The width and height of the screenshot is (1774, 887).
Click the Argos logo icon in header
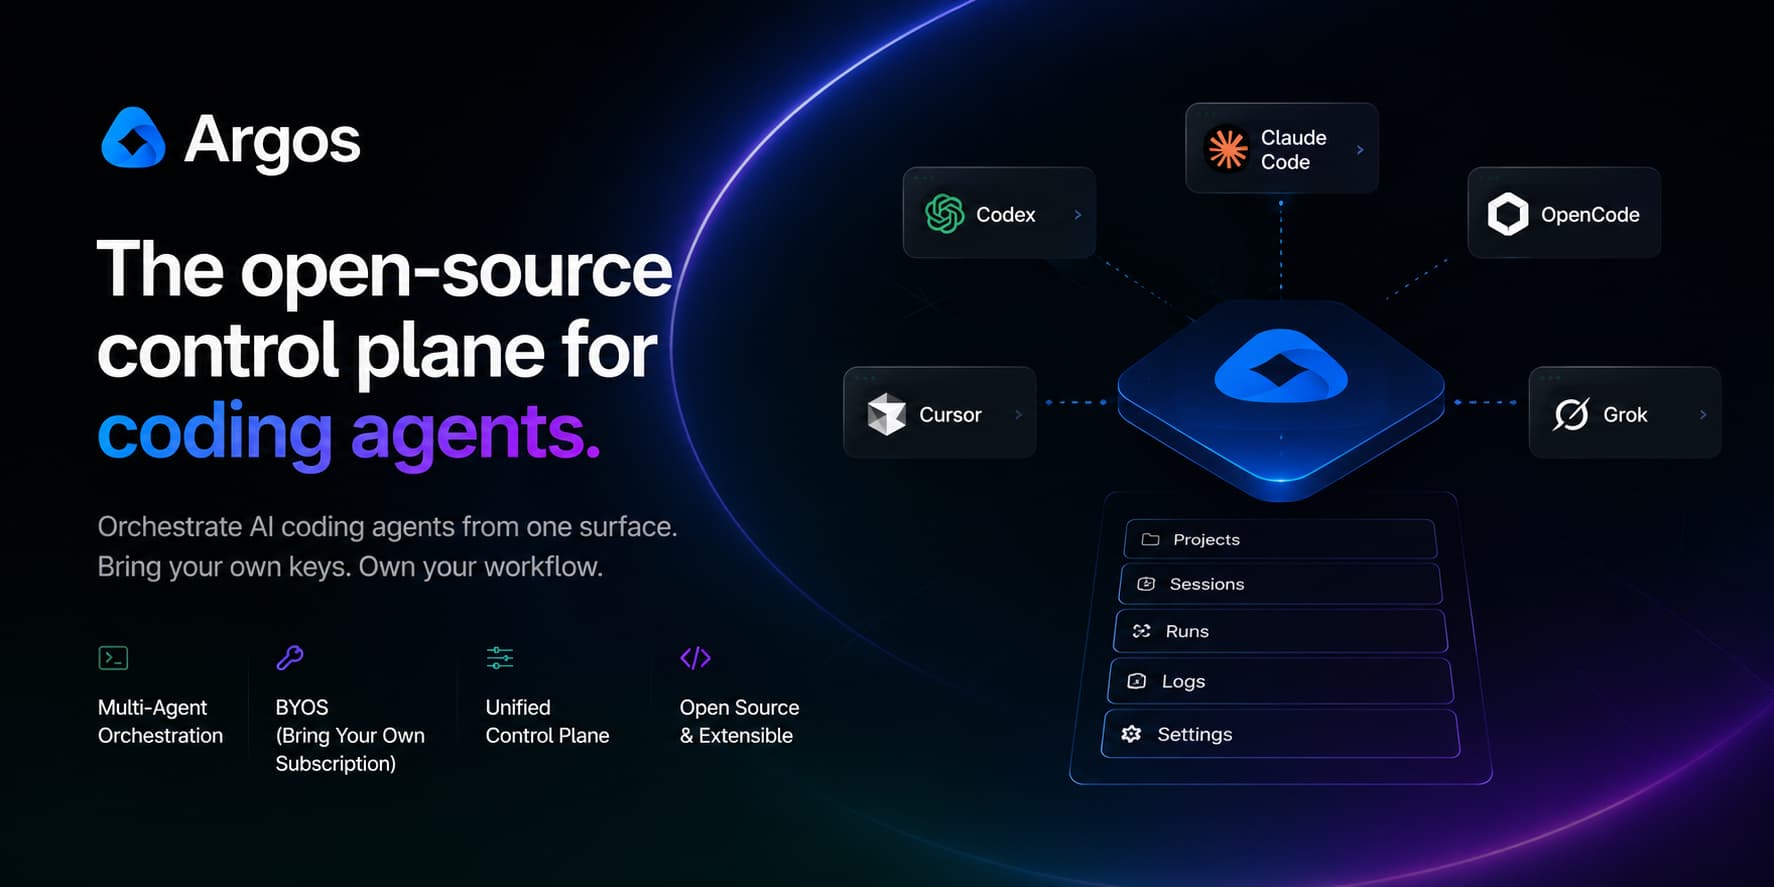click(x=133, y=138)
